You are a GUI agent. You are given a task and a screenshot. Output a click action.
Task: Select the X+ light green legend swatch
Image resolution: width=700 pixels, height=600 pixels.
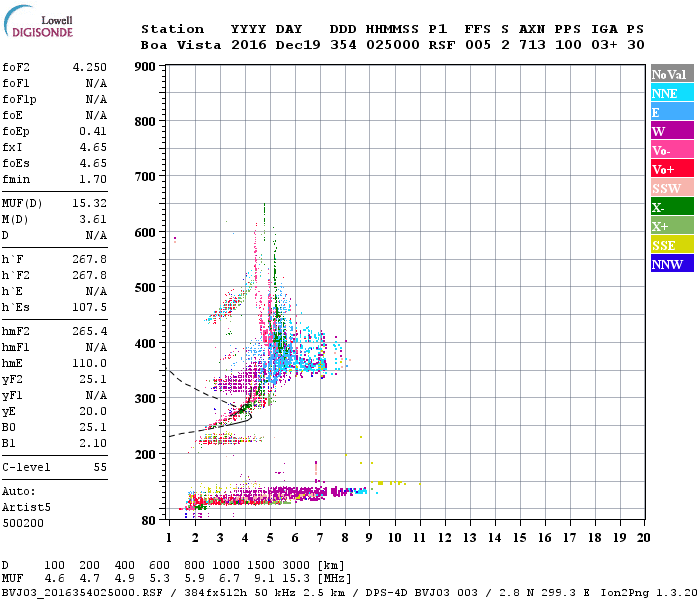point(672,226)
